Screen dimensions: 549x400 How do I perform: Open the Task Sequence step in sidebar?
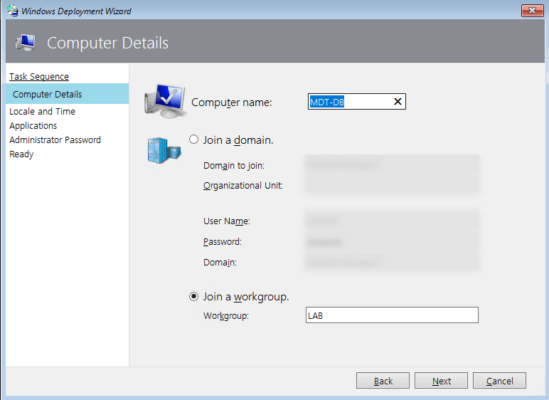pos(39,76)
